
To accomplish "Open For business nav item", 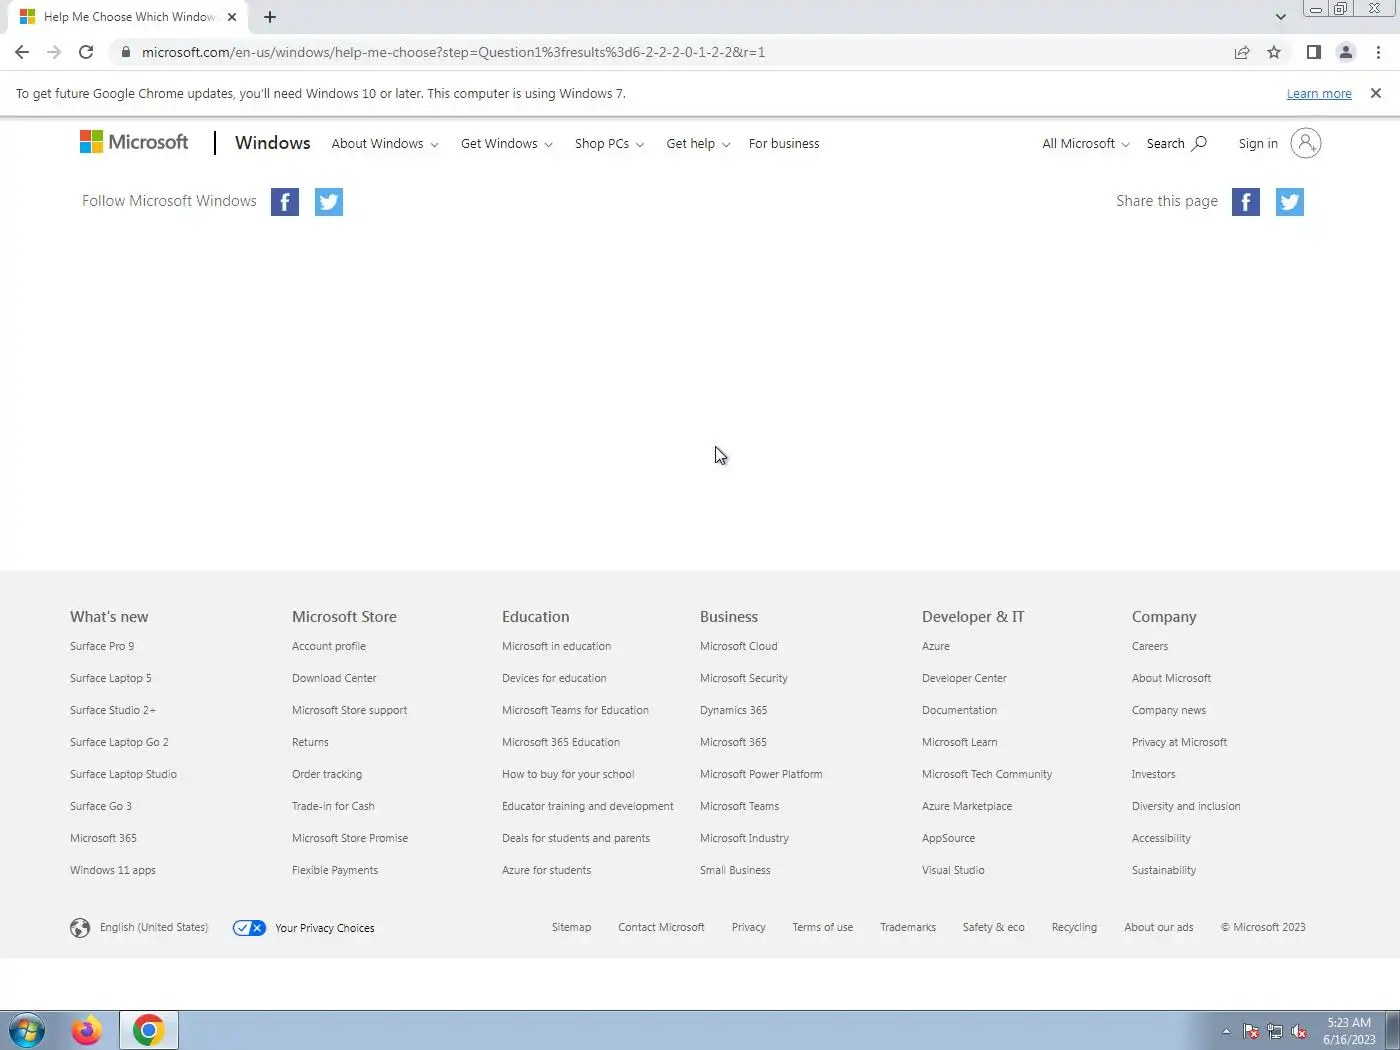I will coord(784,143).
